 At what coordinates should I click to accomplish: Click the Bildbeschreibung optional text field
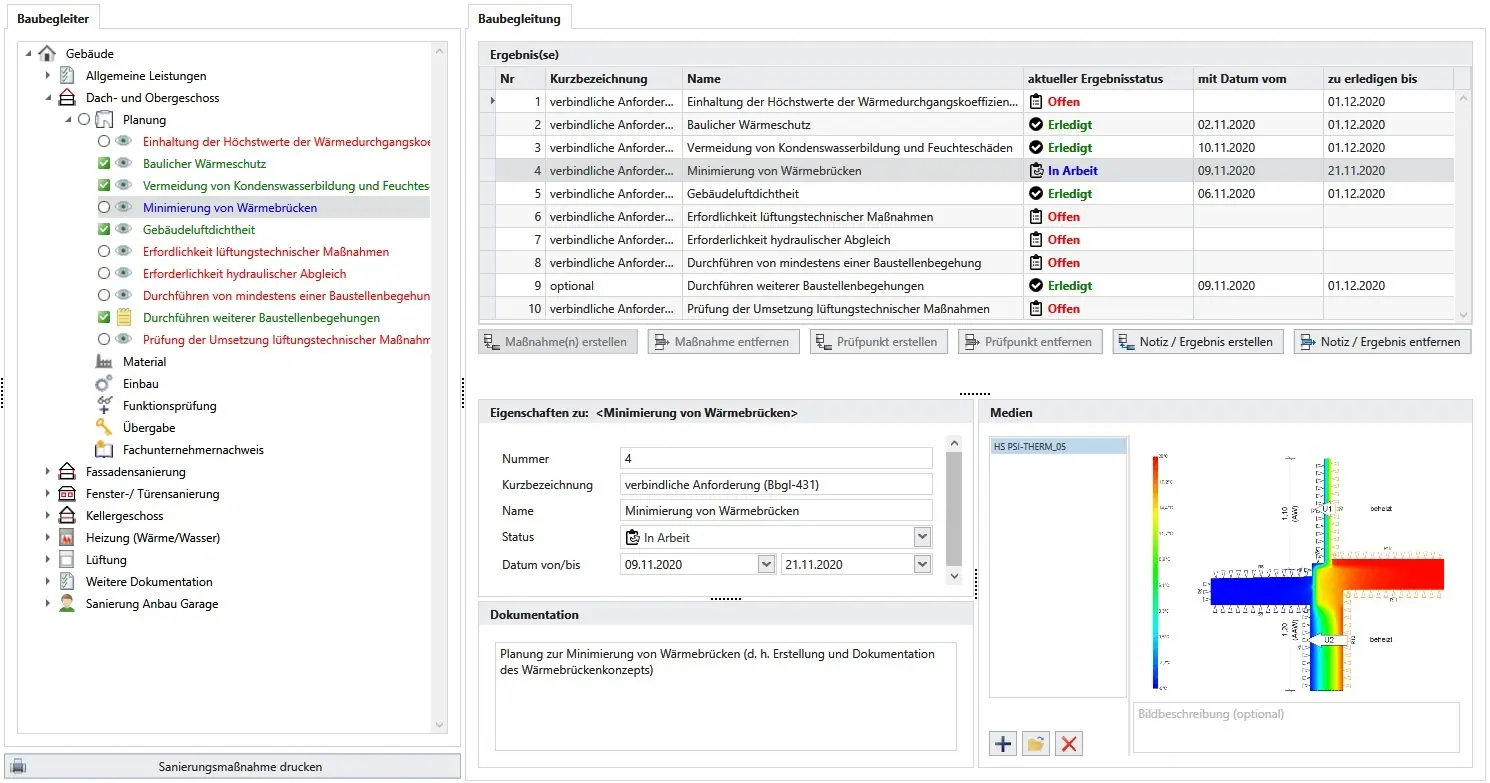(x=1295, y=727)
